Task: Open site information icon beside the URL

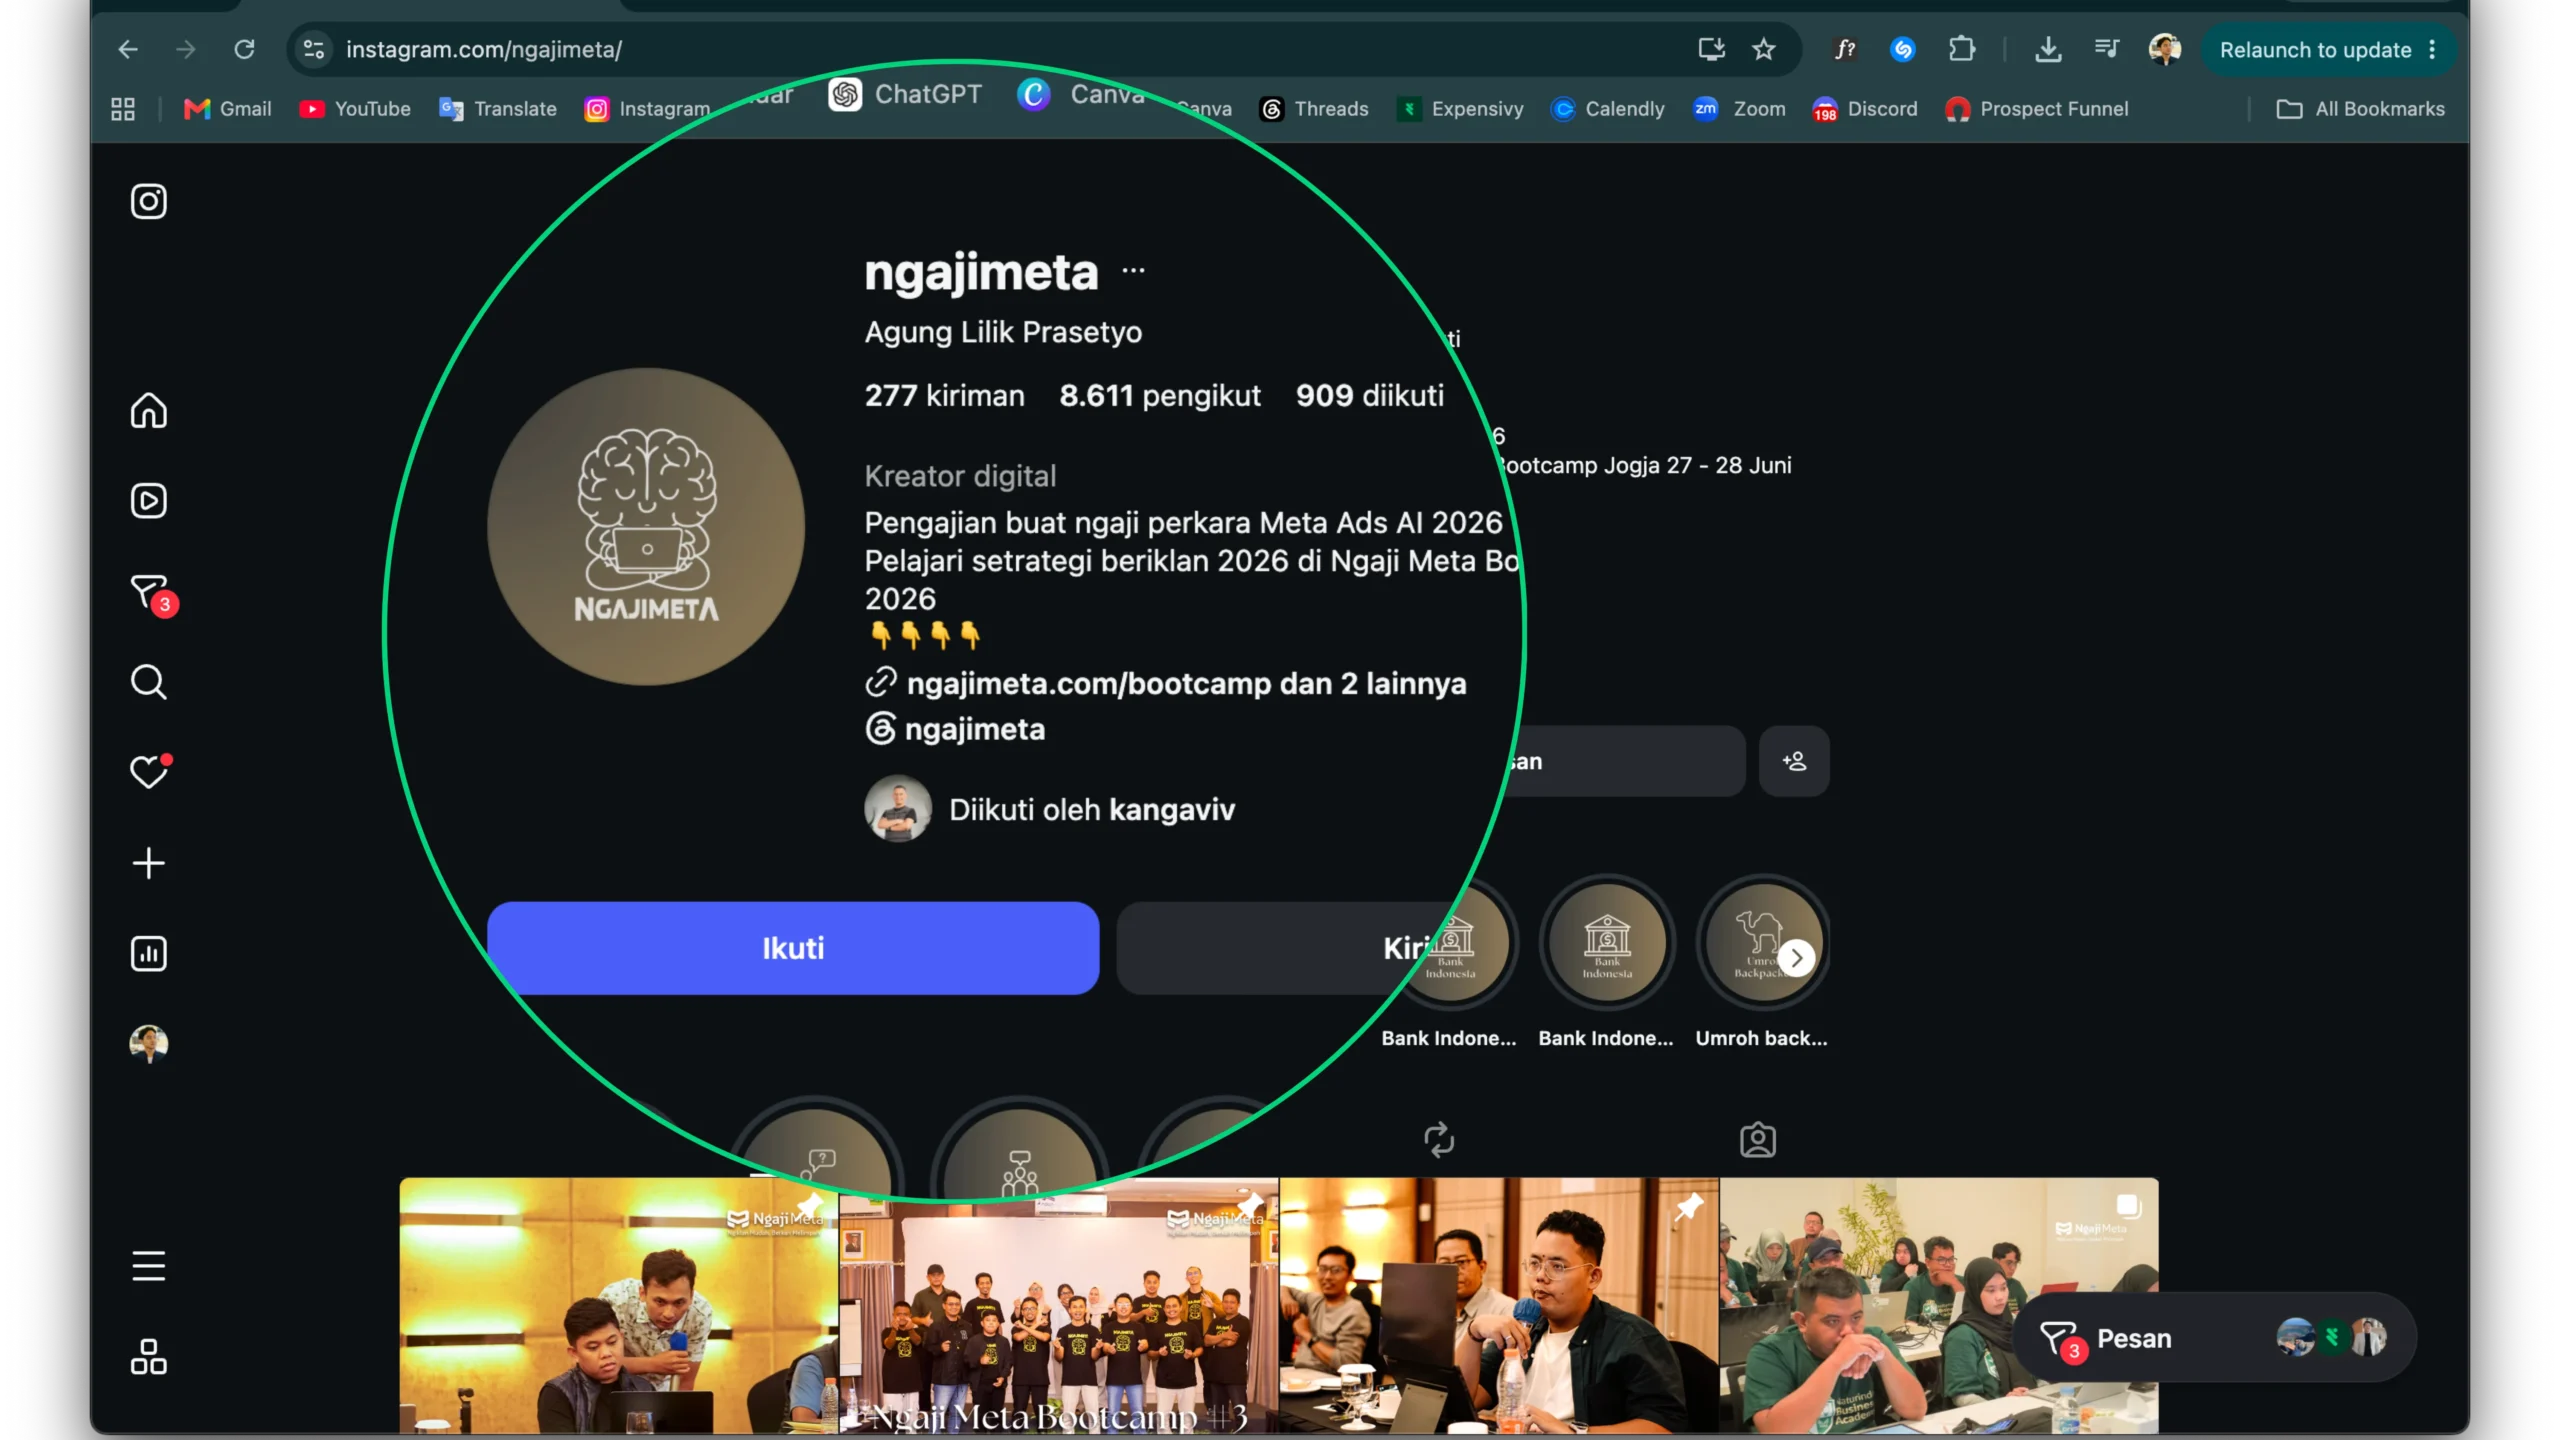Action: coord(314,49)
